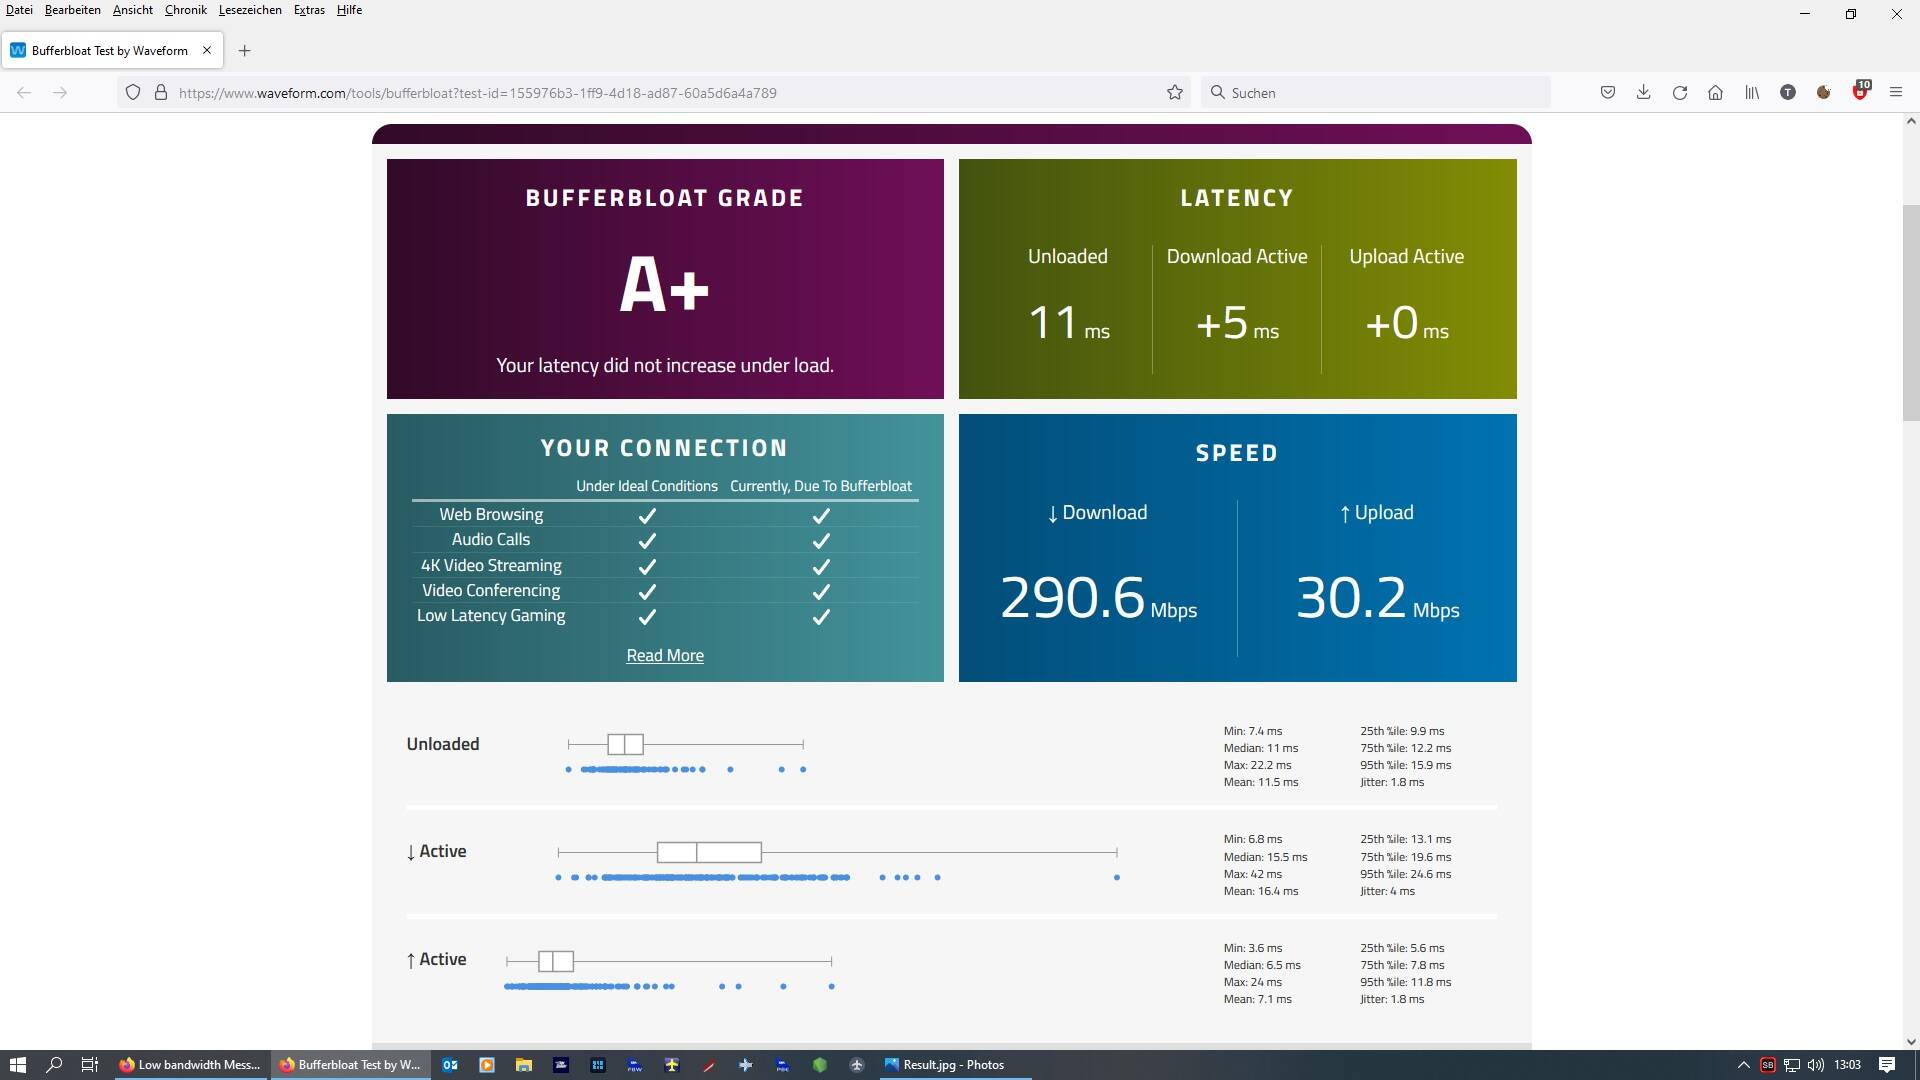1920x1080 pixels.
Task: Go to the Firefox home page icon
Action: coord(1716,92)
